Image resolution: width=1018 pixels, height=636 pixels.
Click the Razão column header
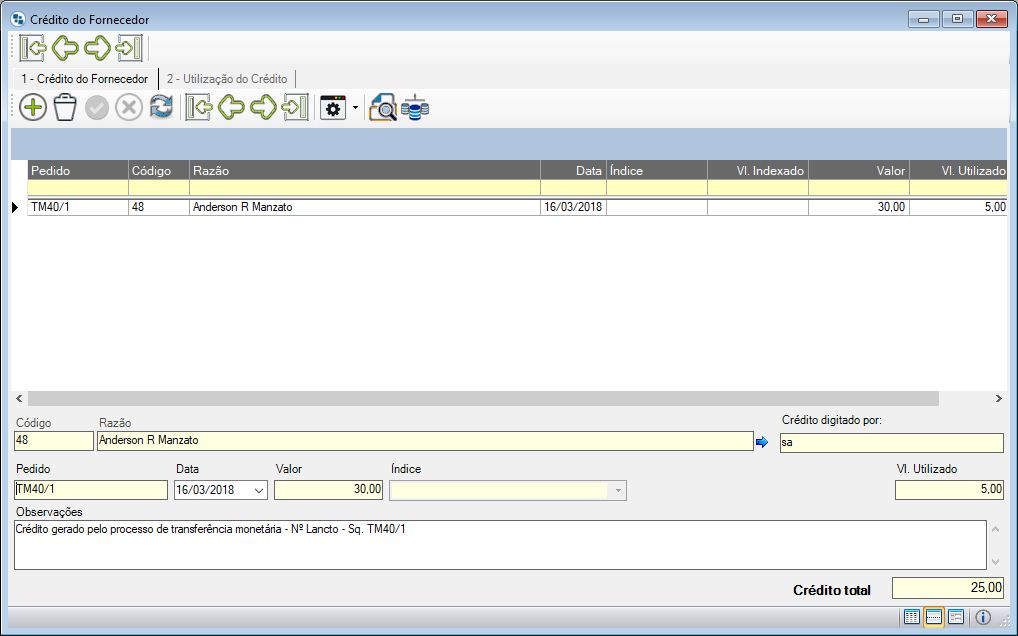[x=364, y=171]
